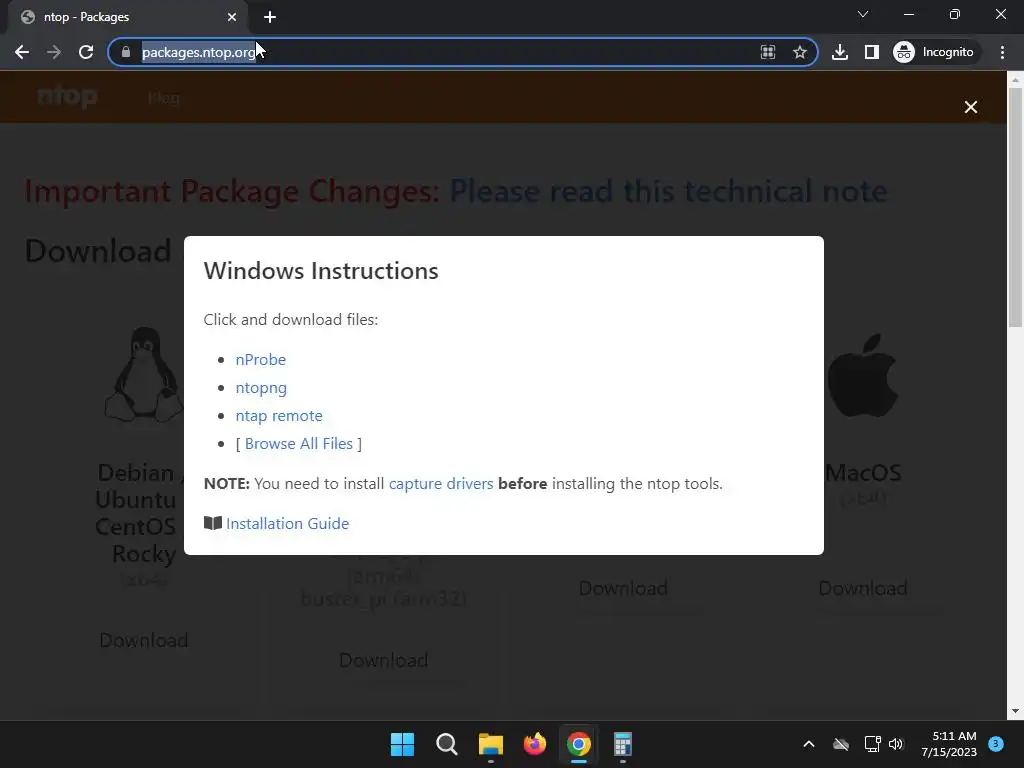Open the capture drivers link
This screenshot has width=1024, height=768.
(441, 484)
